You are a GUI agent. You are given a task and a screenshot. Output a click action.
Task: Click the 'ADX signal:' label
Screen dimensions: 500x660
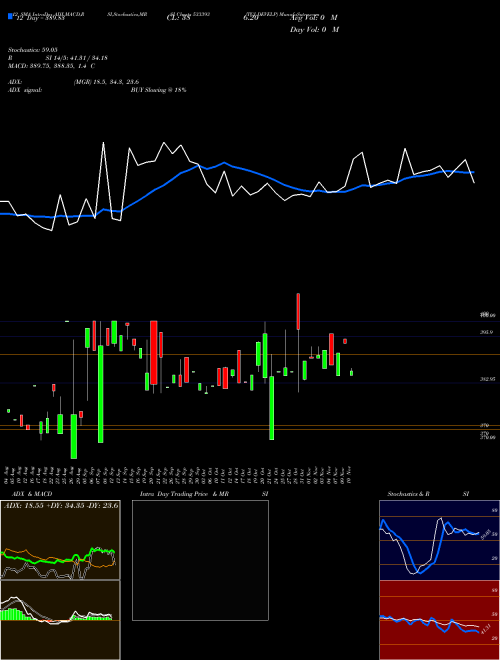[25, 90]
